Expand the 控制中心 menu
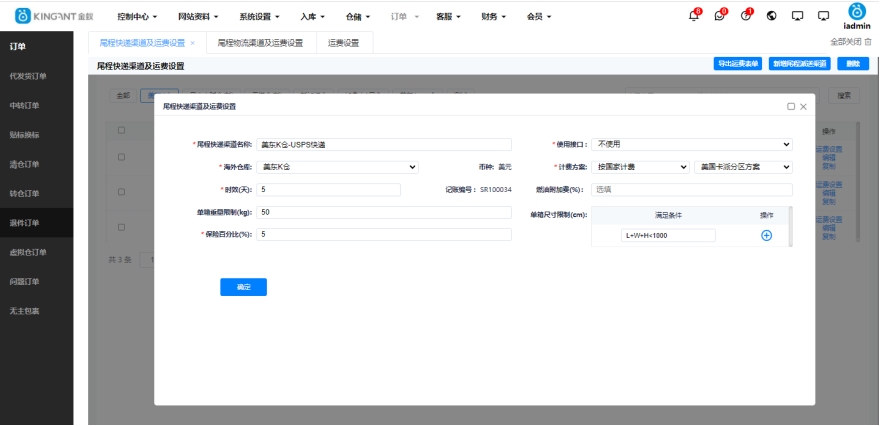880x426 pixels. [137, 17]
